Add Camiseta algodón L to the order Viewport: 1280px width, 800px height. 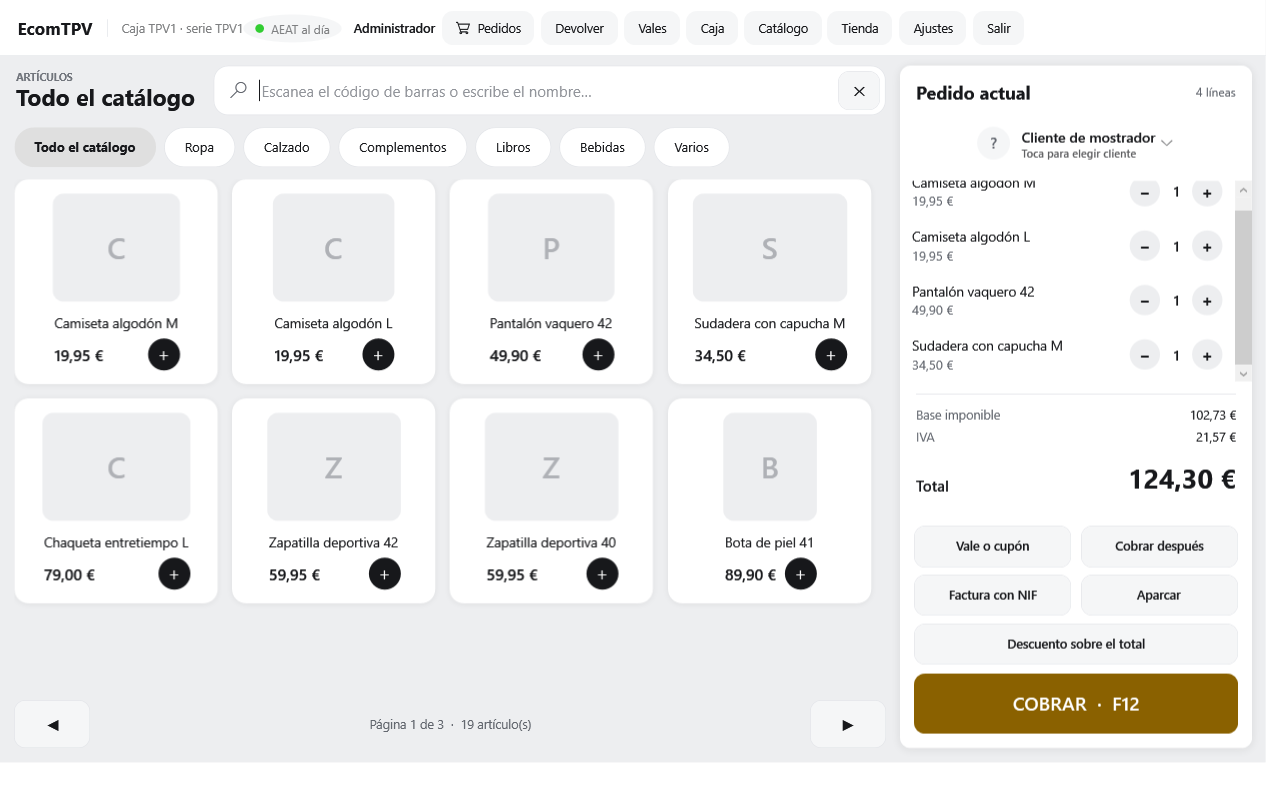coord(378,355)
